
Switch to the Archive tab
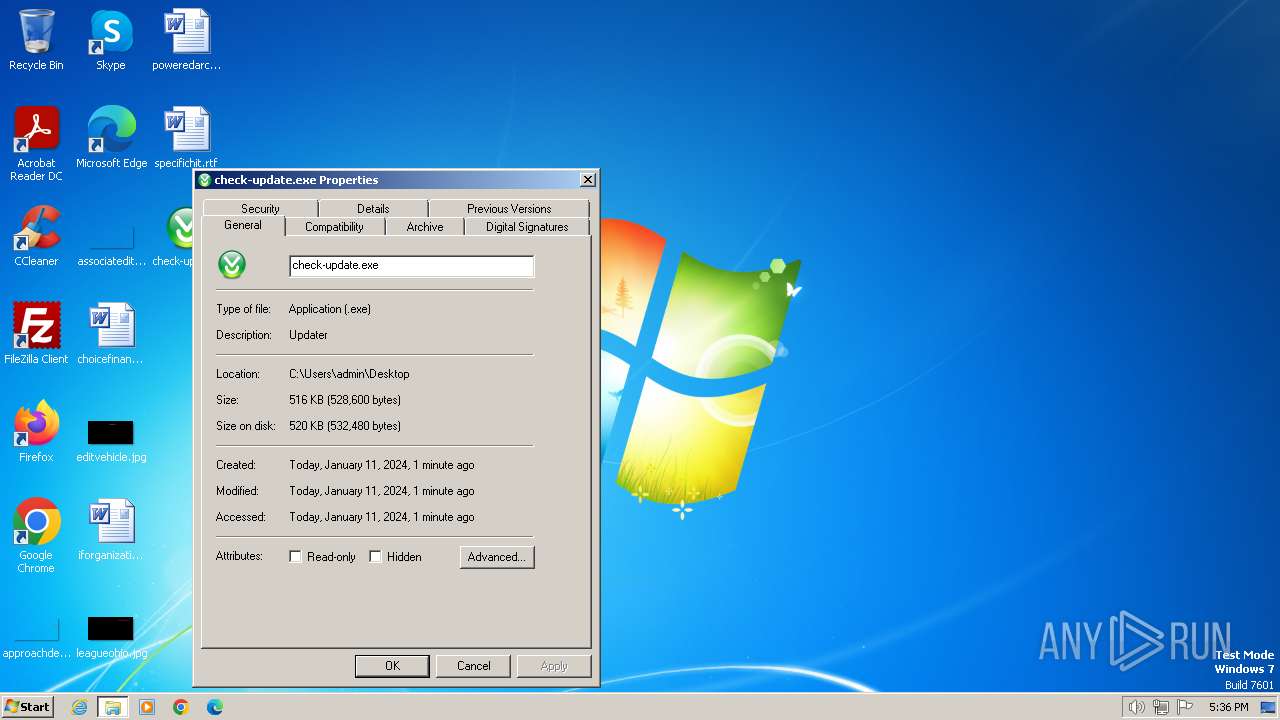(425, 227)
